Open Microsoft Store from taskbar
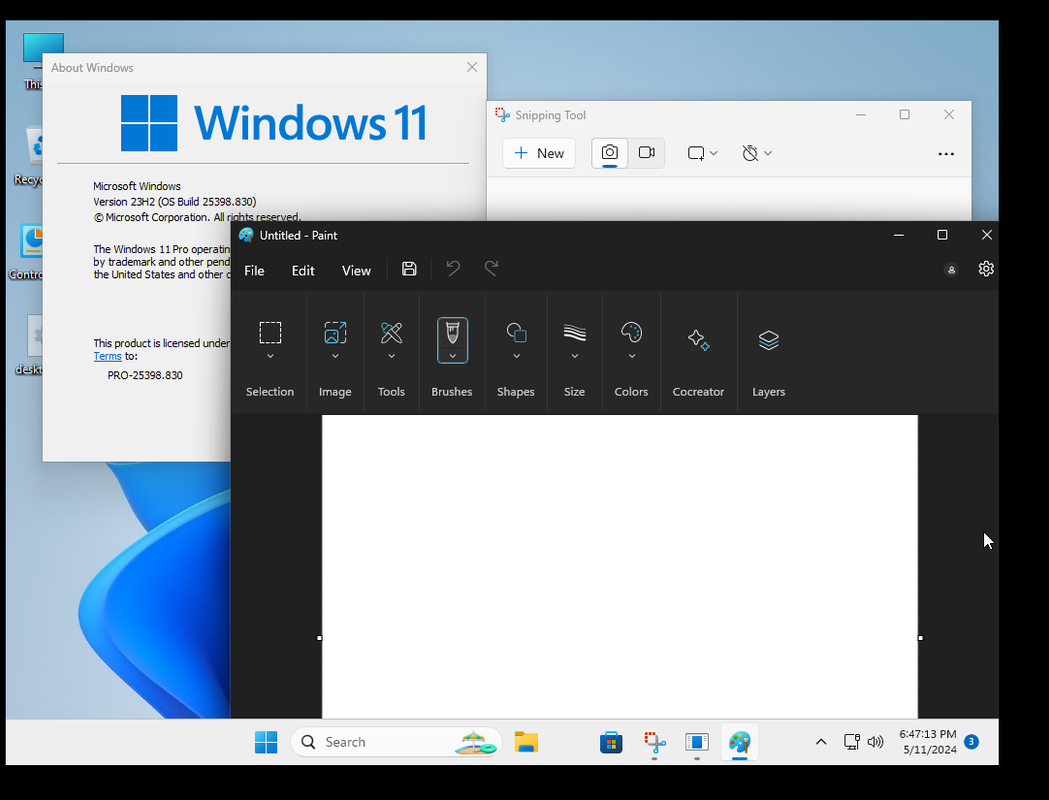This screenshot has width=1049, height=800. (x=611, y=742)
